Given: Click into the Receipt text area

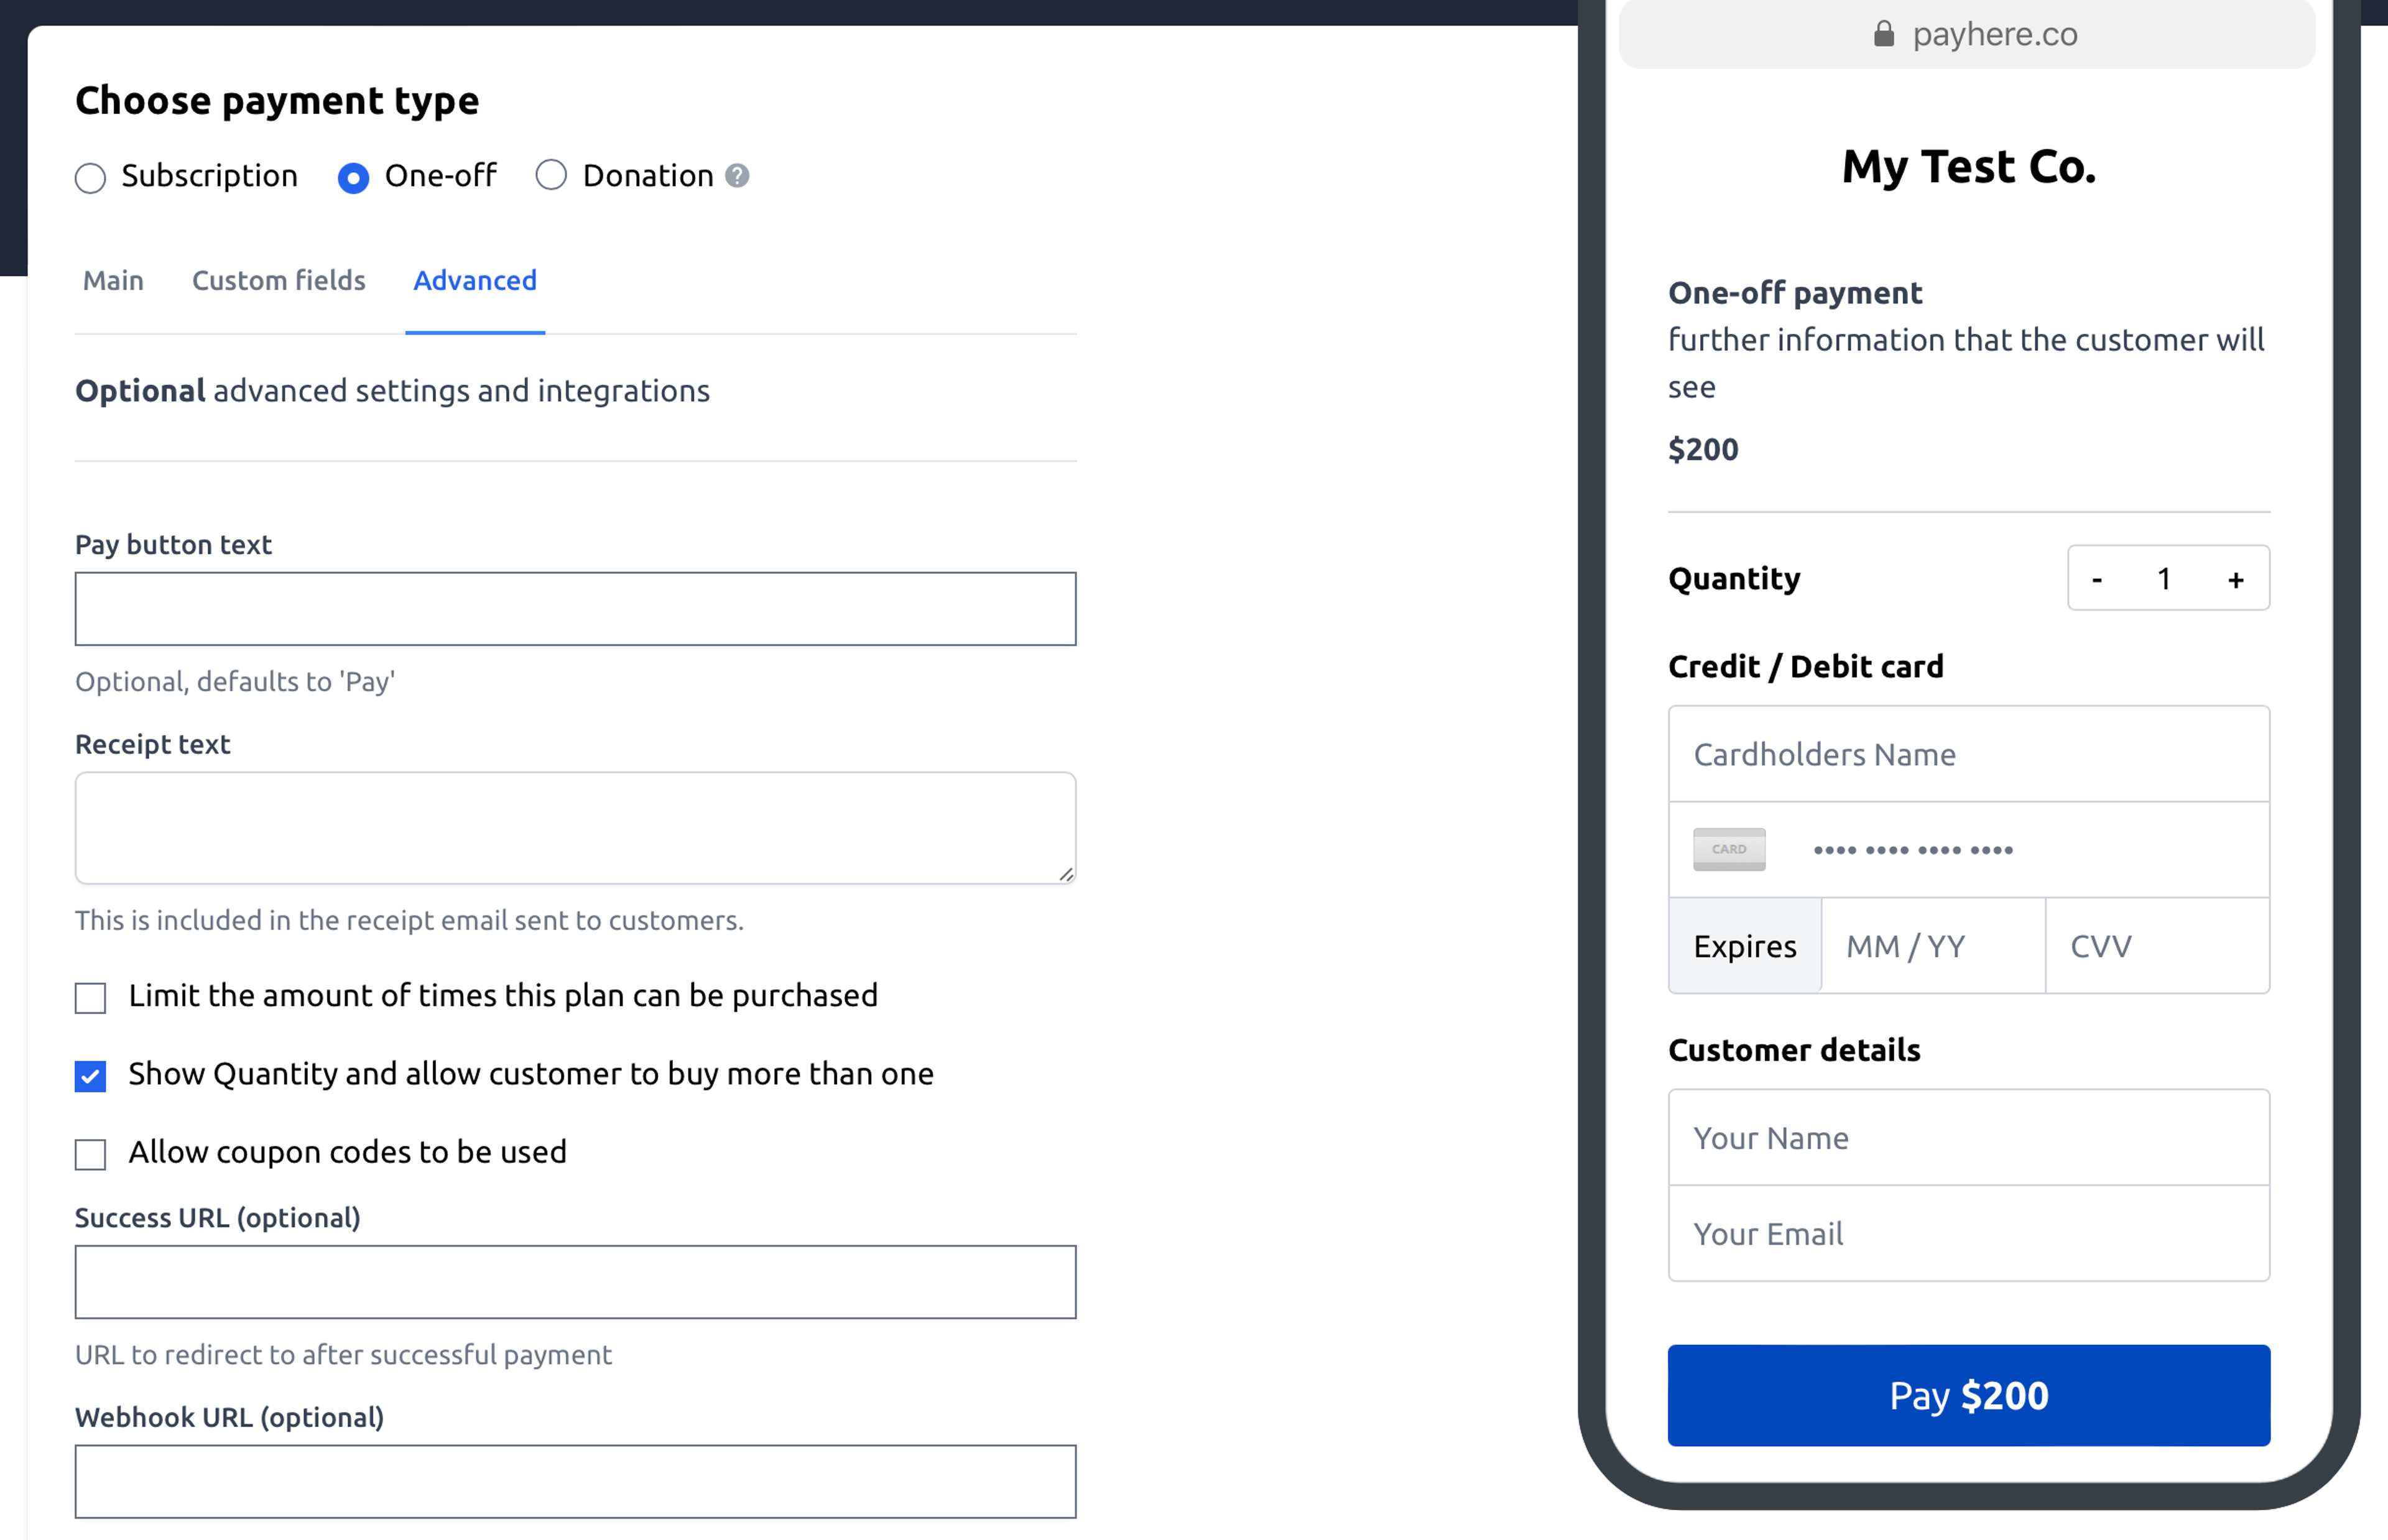Looking at the screenshot, I should 575,827.
